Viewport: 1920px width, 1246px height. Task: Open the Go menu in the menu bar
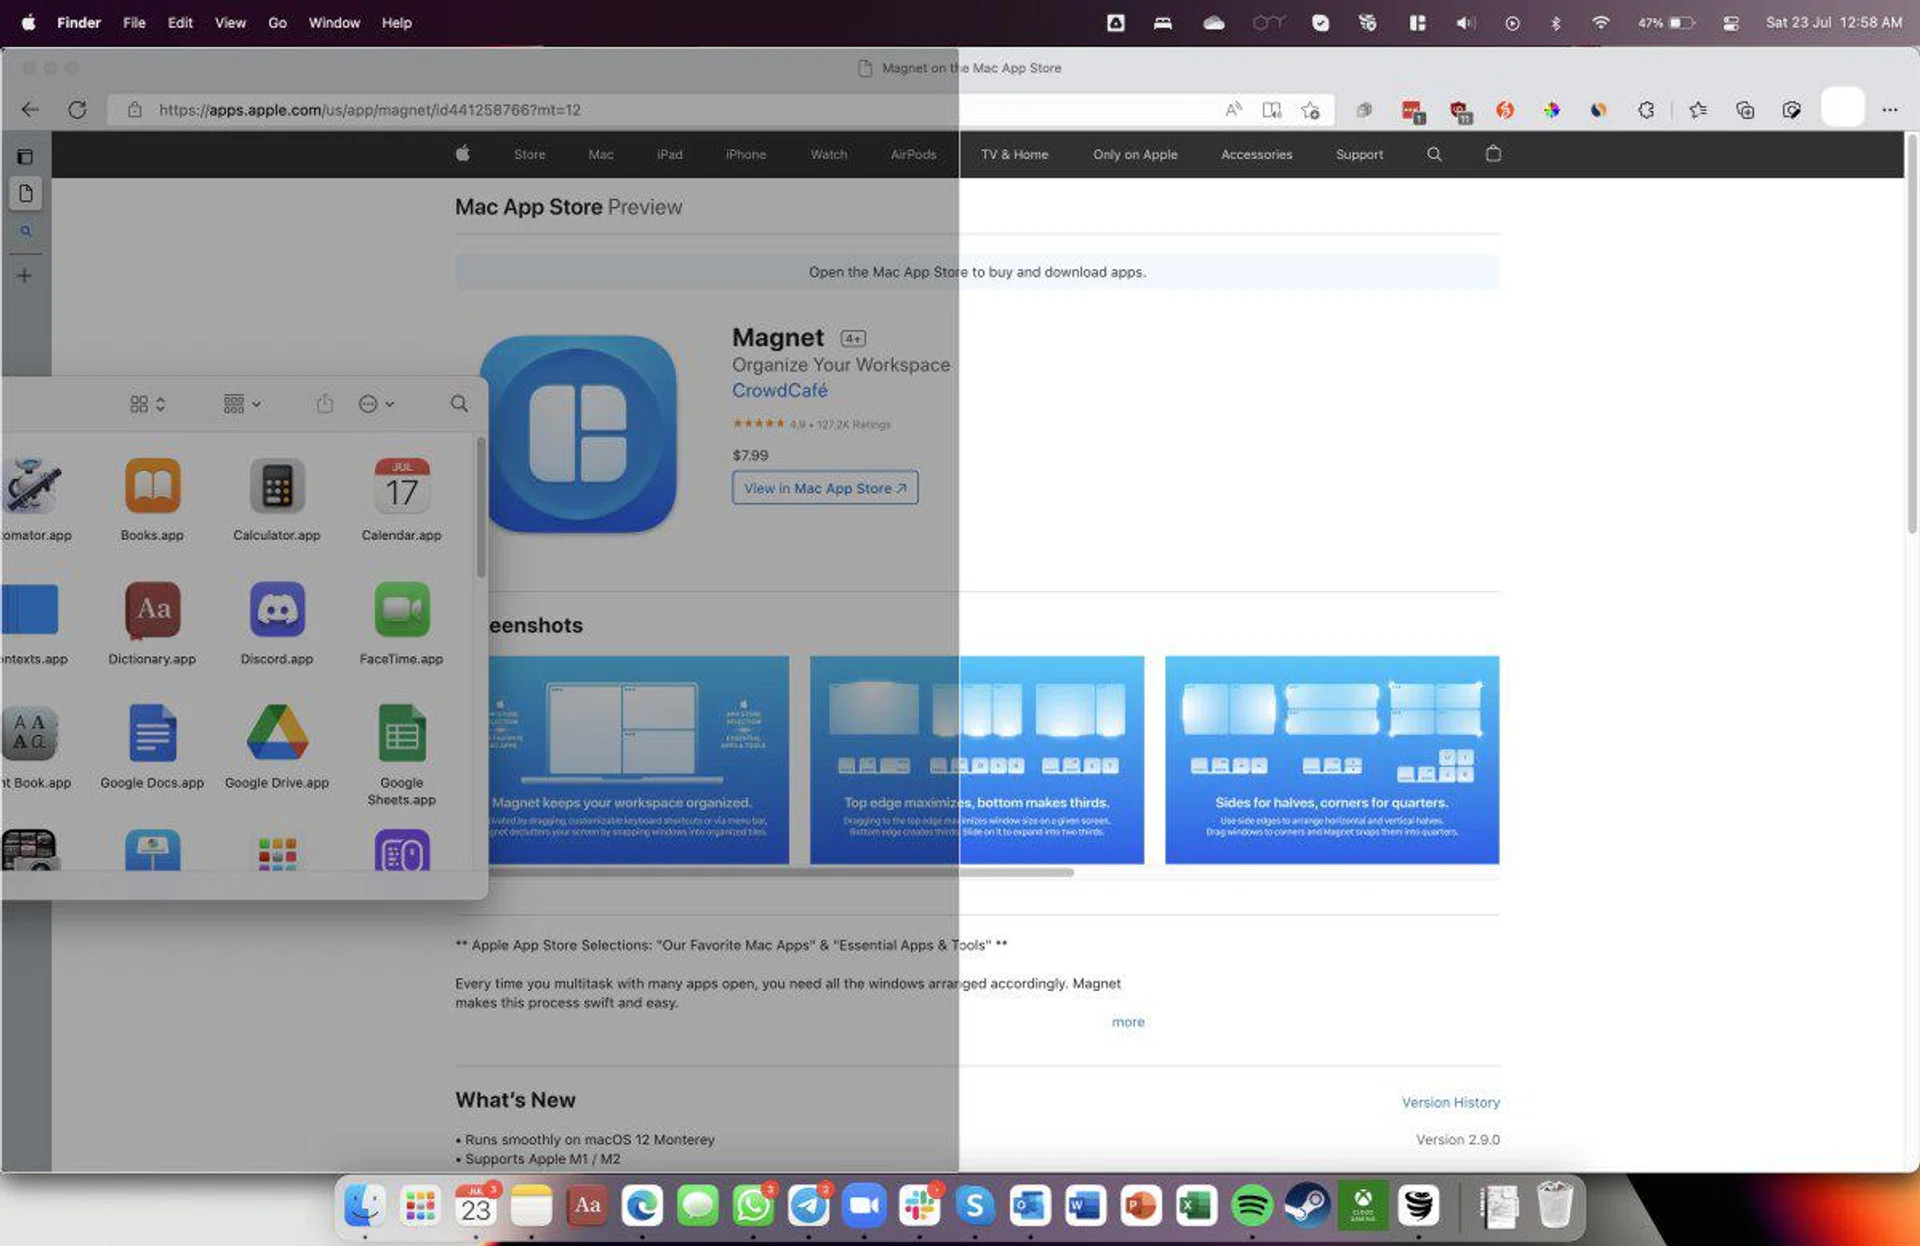pyautogui.click(x=277, y=23)
